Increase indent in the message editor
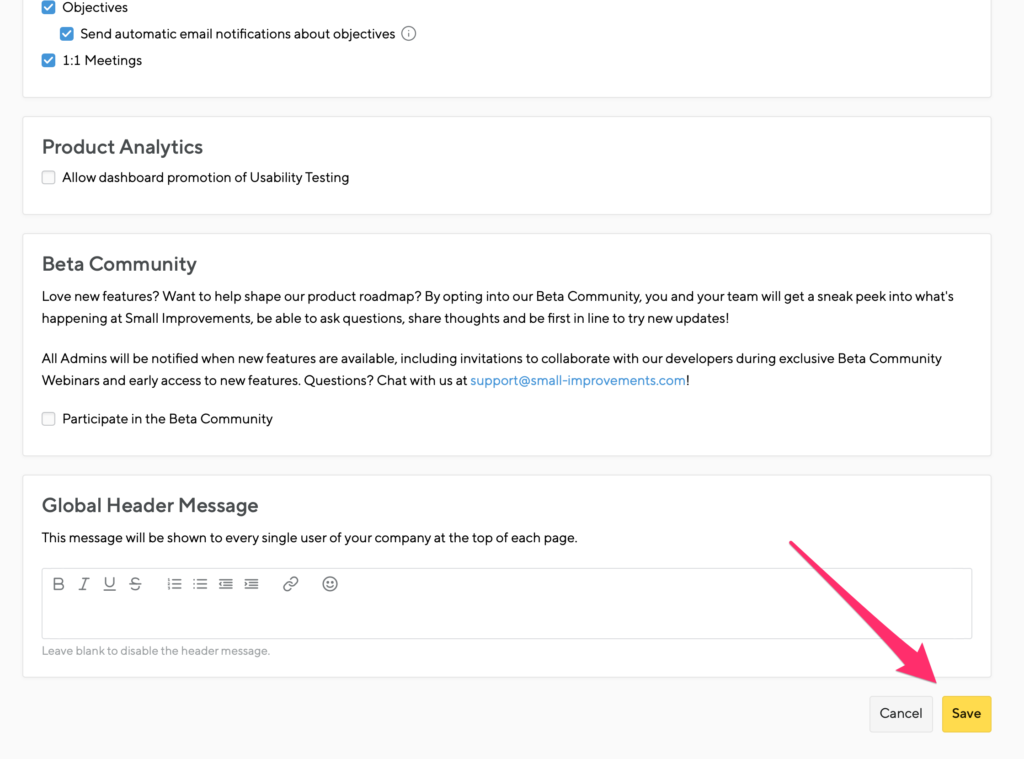The height and width of the screenshot is (759, 1024). click(x=251, y=584)
